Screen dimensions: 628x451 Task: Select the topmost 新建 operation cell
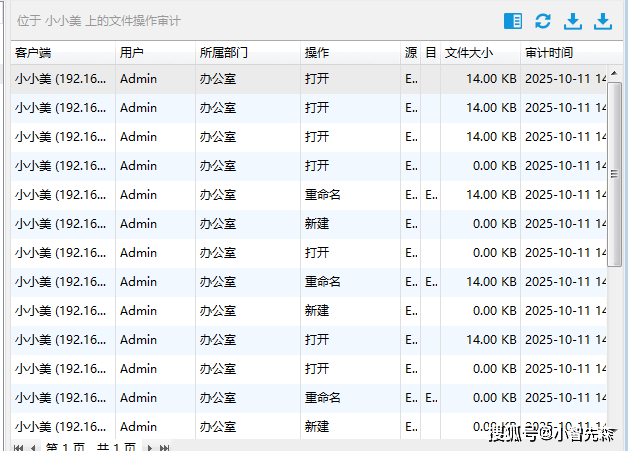350,223
